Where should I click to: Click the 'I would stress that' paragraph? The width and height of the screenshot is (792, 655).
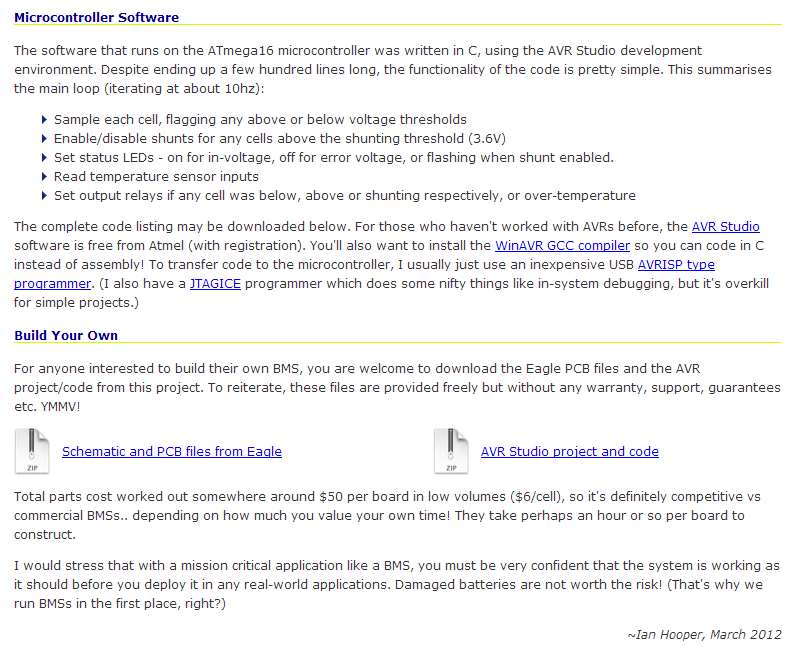point(397,585)
